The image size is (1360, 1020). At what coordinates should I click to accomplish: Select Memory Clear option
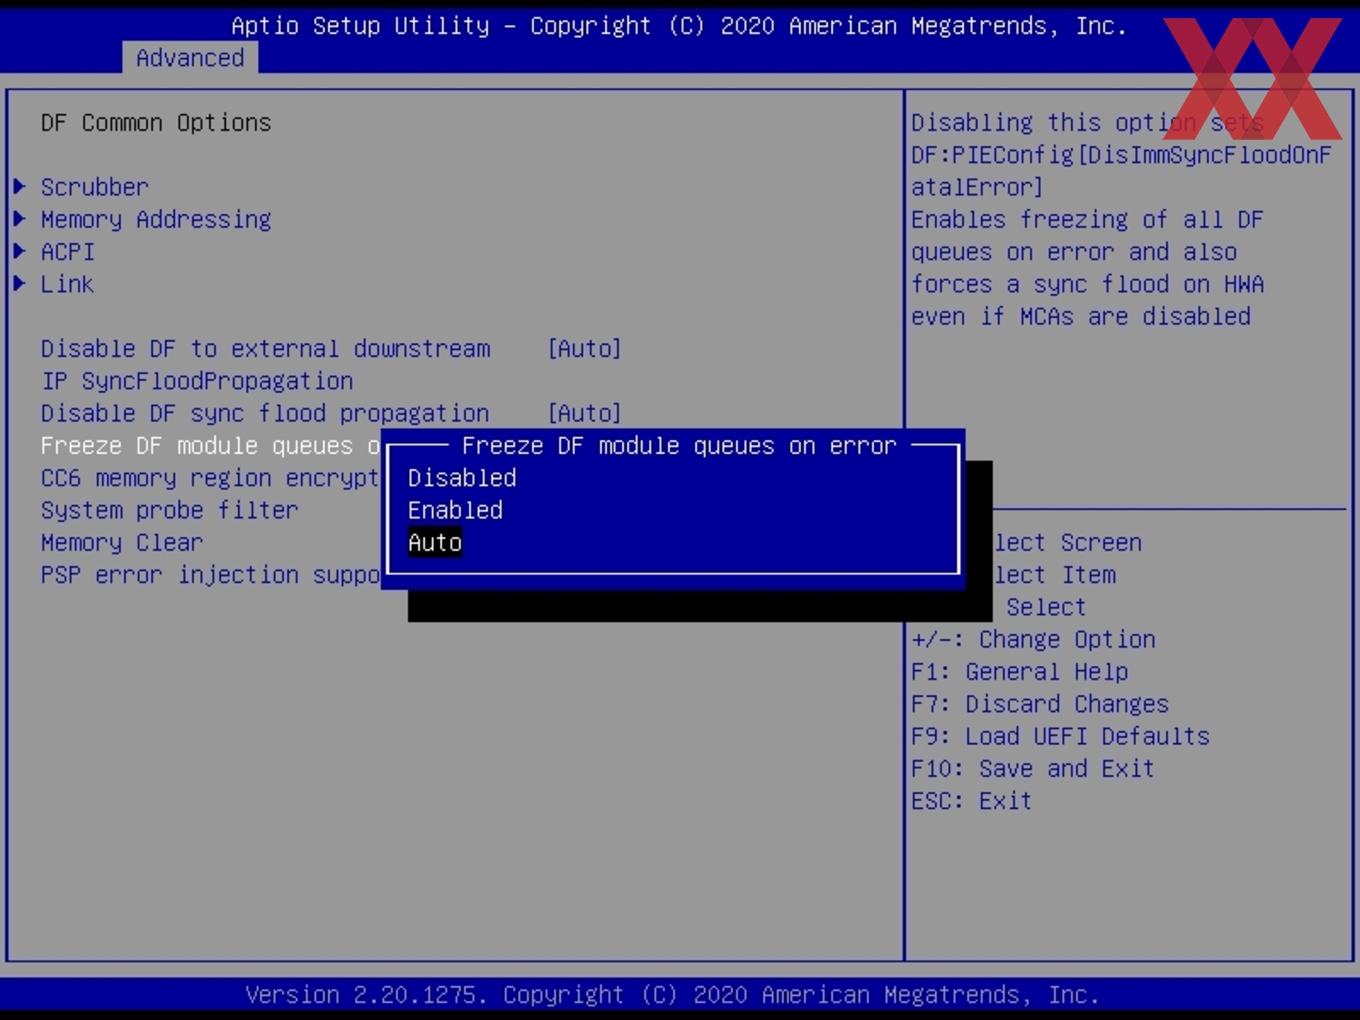coord(122,543)
